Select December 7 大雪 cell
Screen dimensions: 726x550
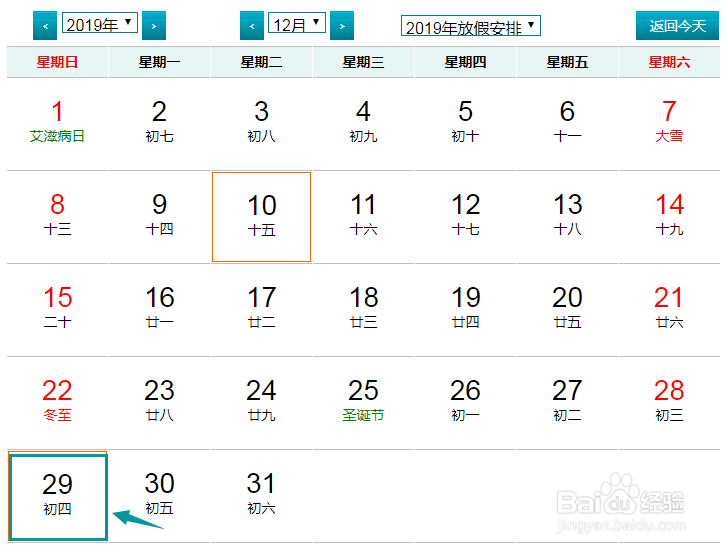pyautogui.click(x=669, y=124)
